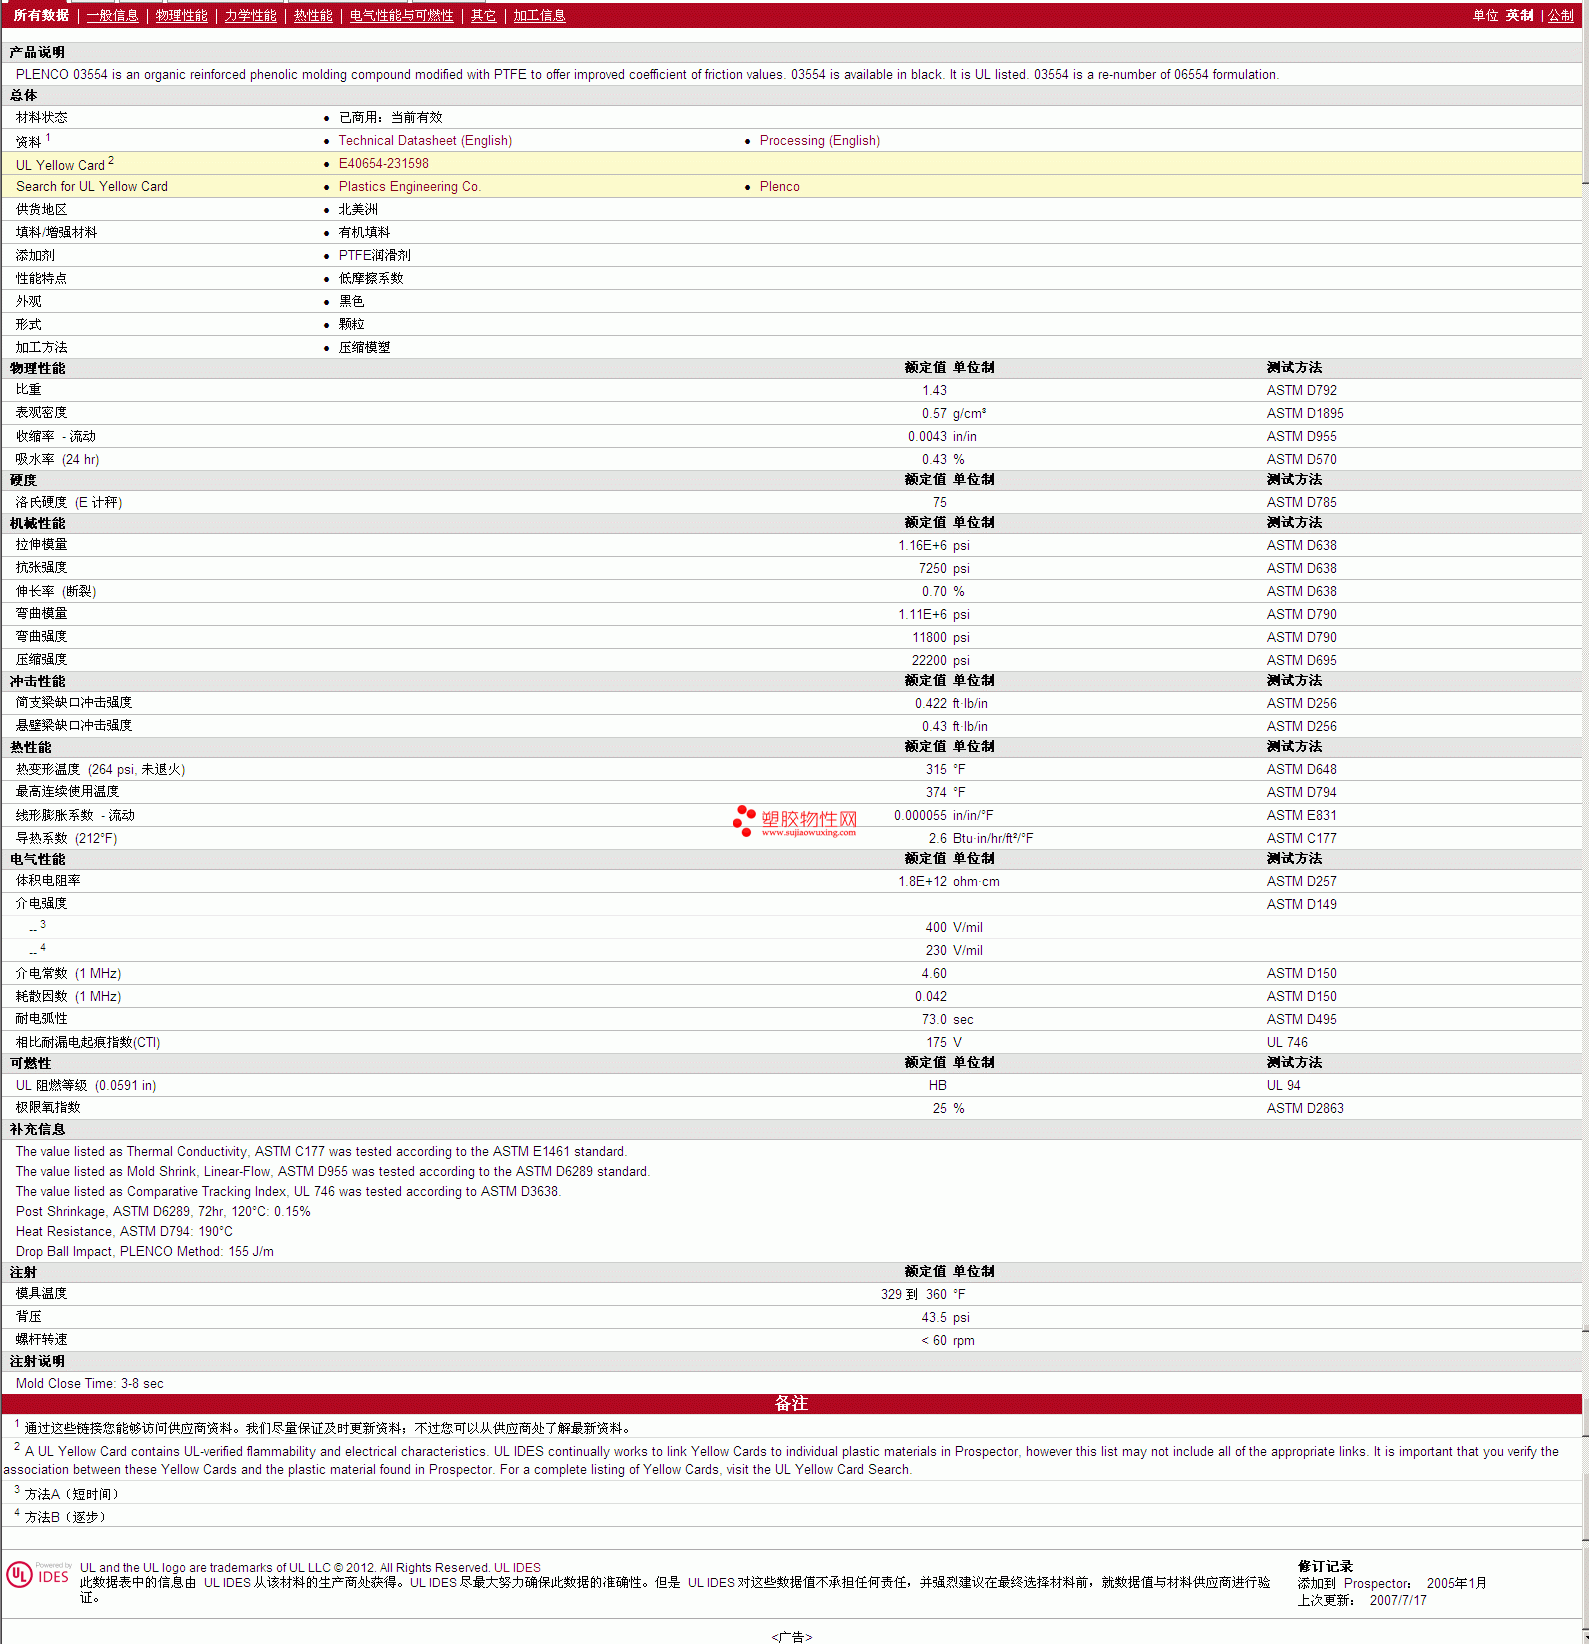Click the ASTM D149 test method

[x=1301, y=905]
